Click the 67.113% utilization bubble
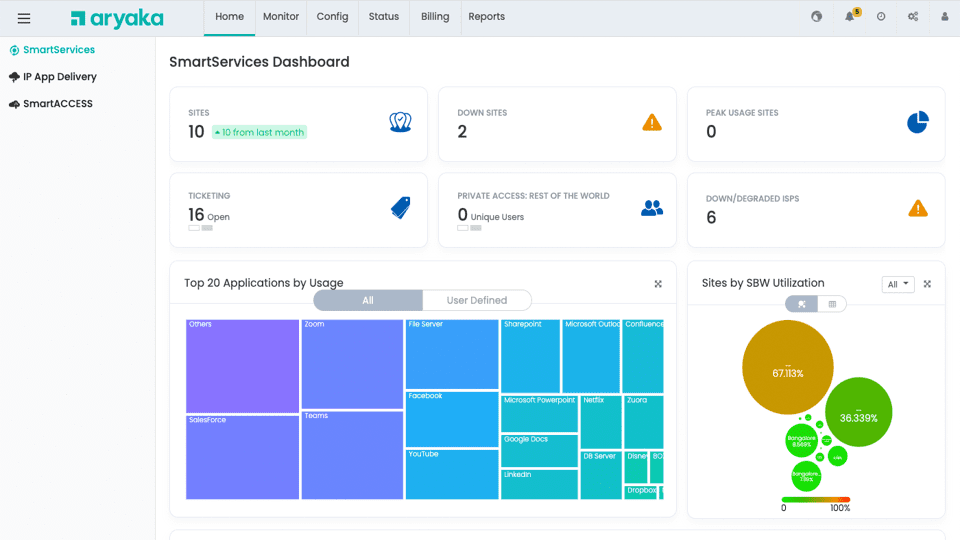This screenshot has width=960, height=540. click(787, 367)
